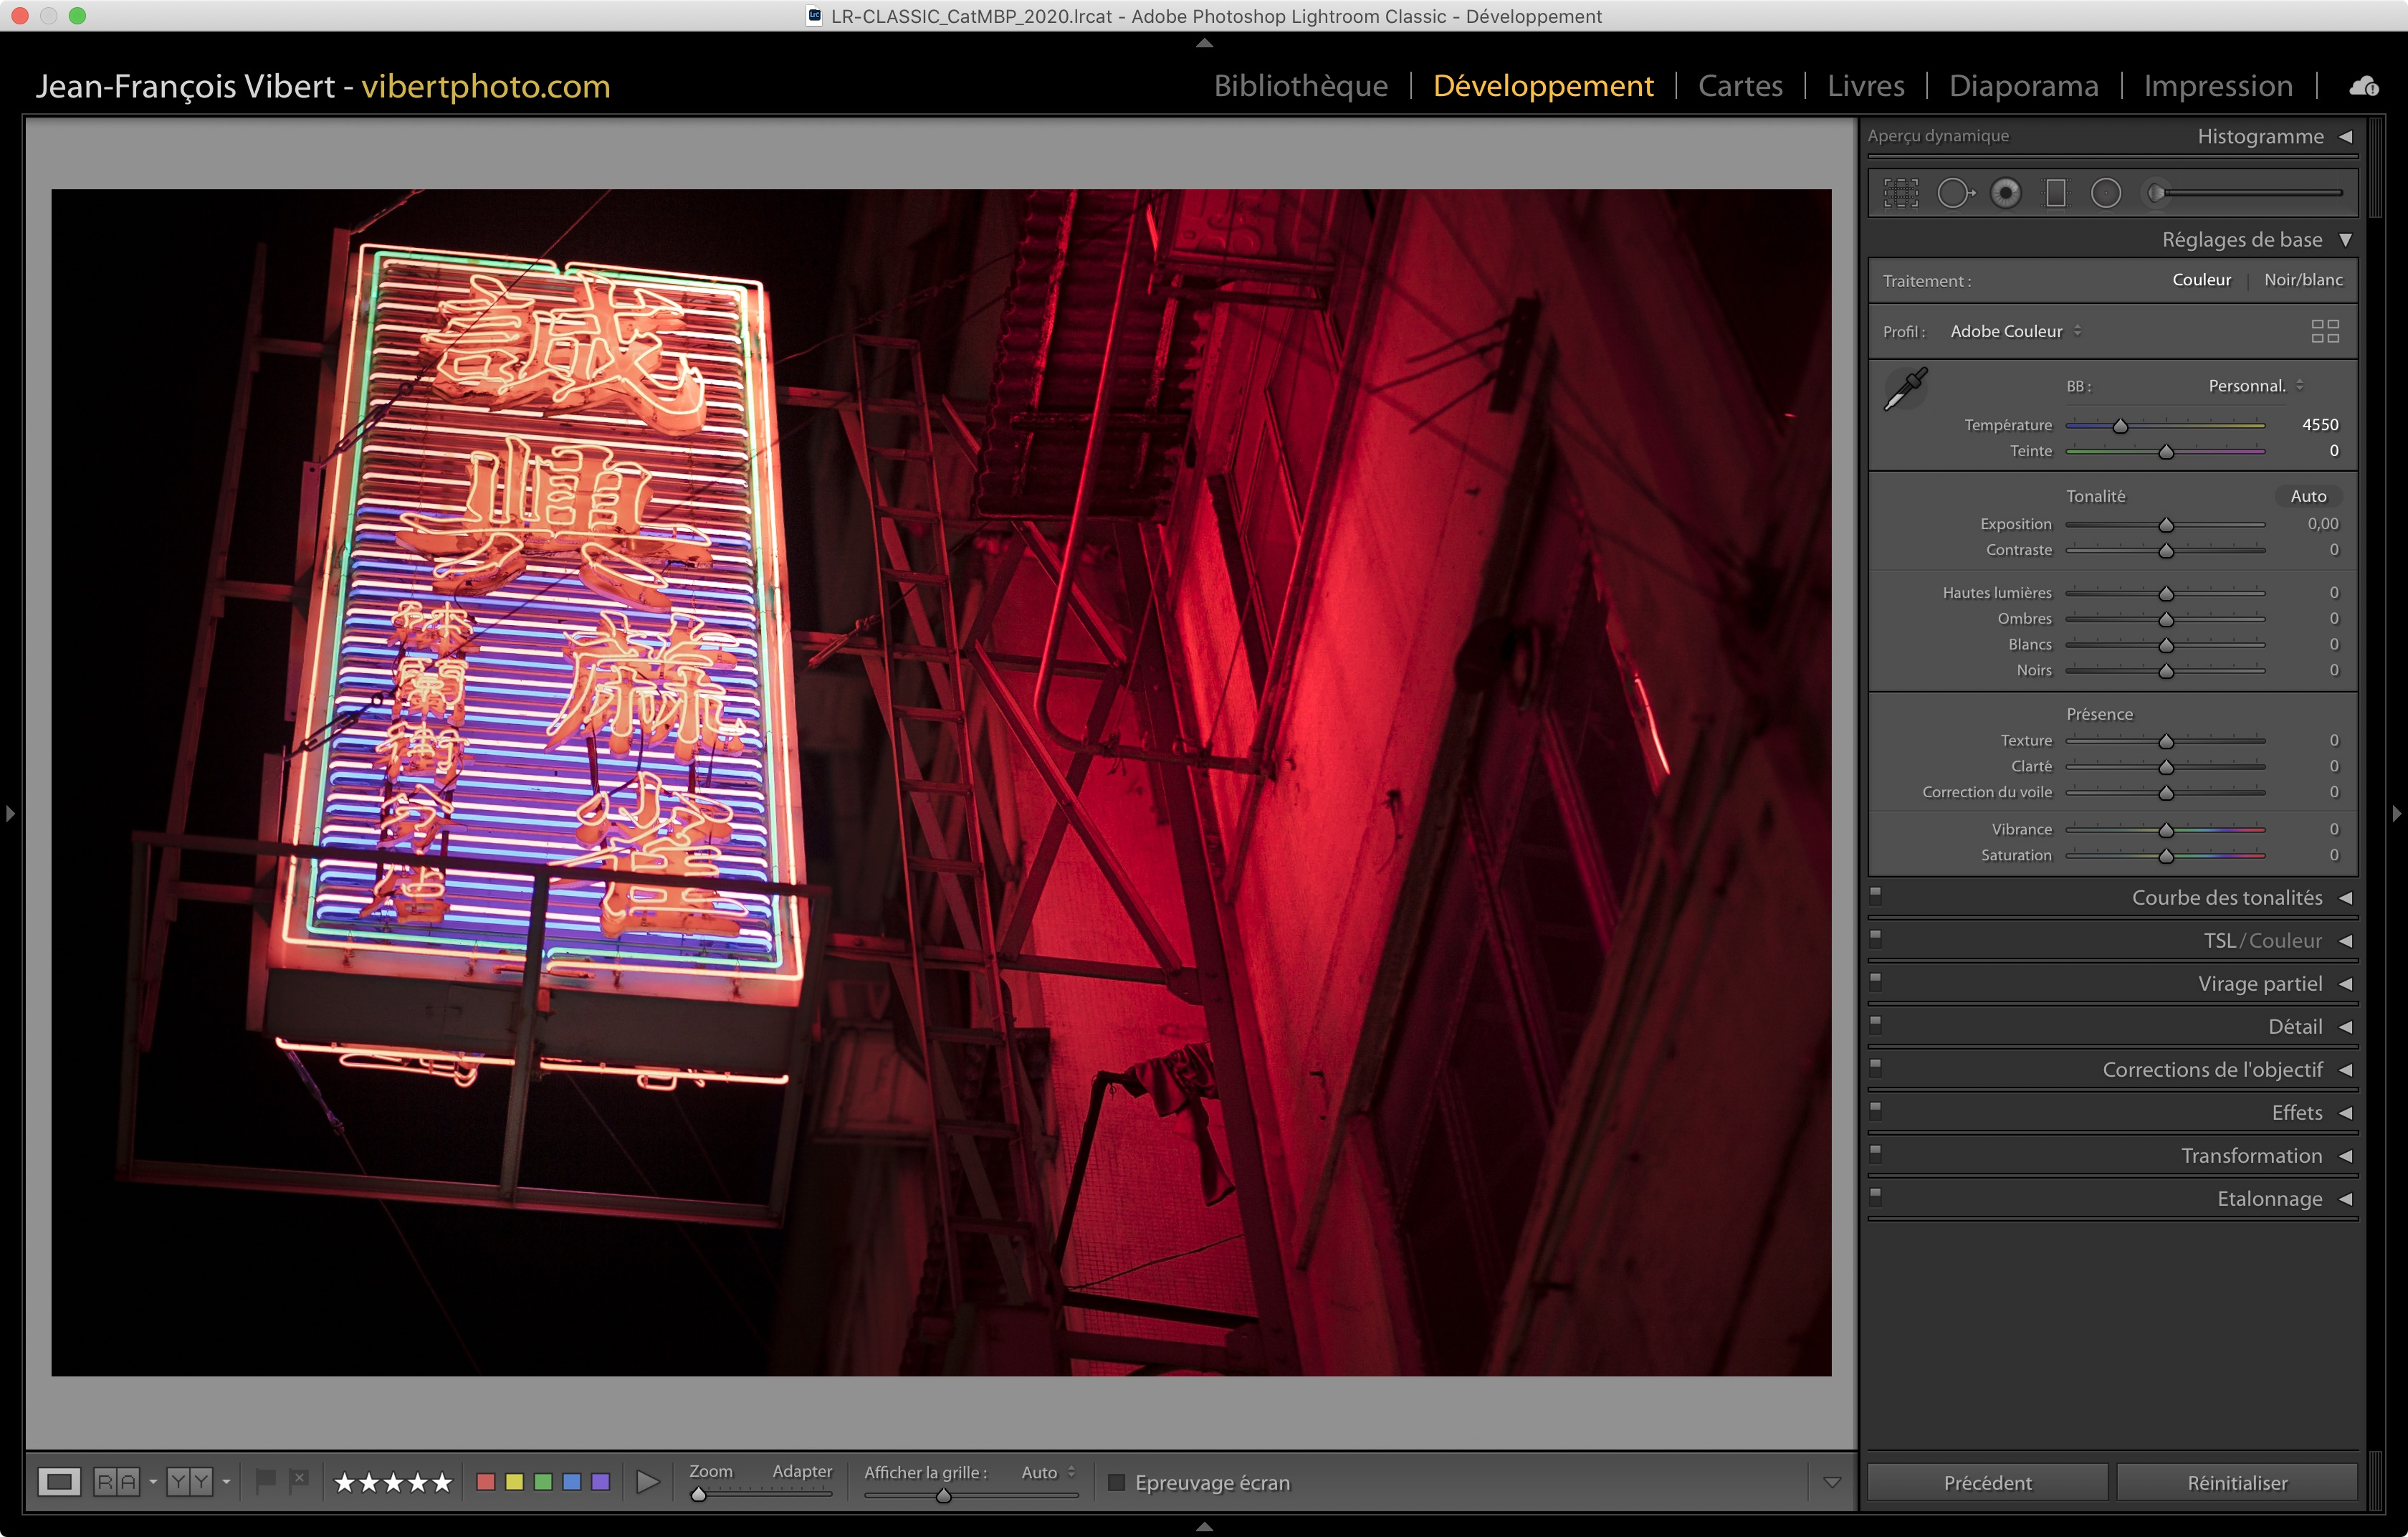
Task: Enable the Epreuvage écran checkbox
Action: click(x=1116, y=1482)
